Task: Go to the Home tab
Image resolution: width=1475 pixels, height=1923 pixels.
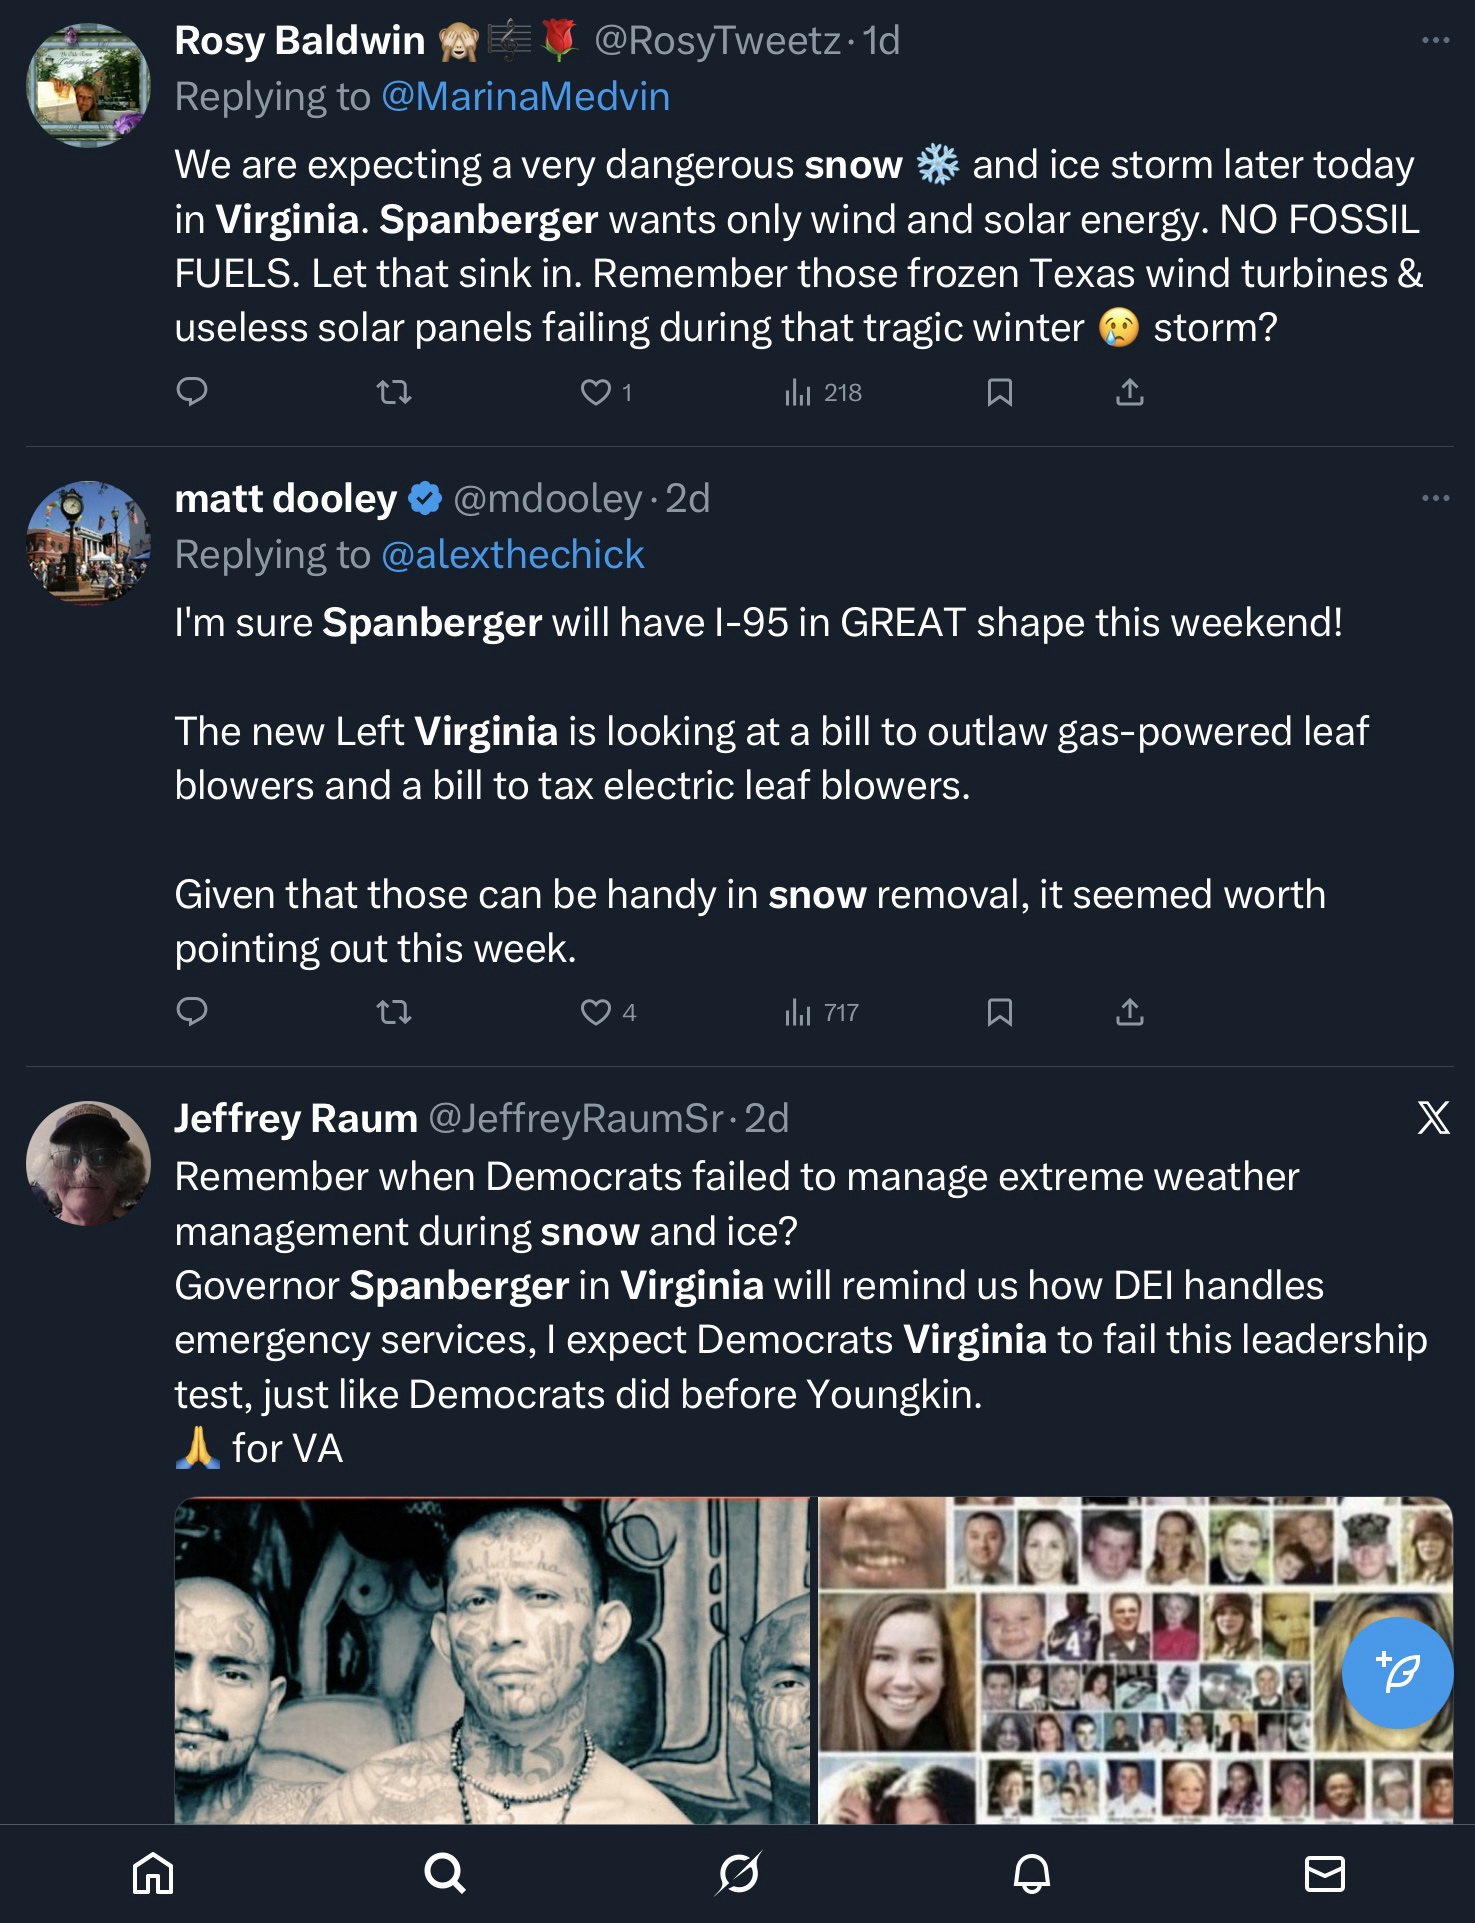Action: (153, 1873)
